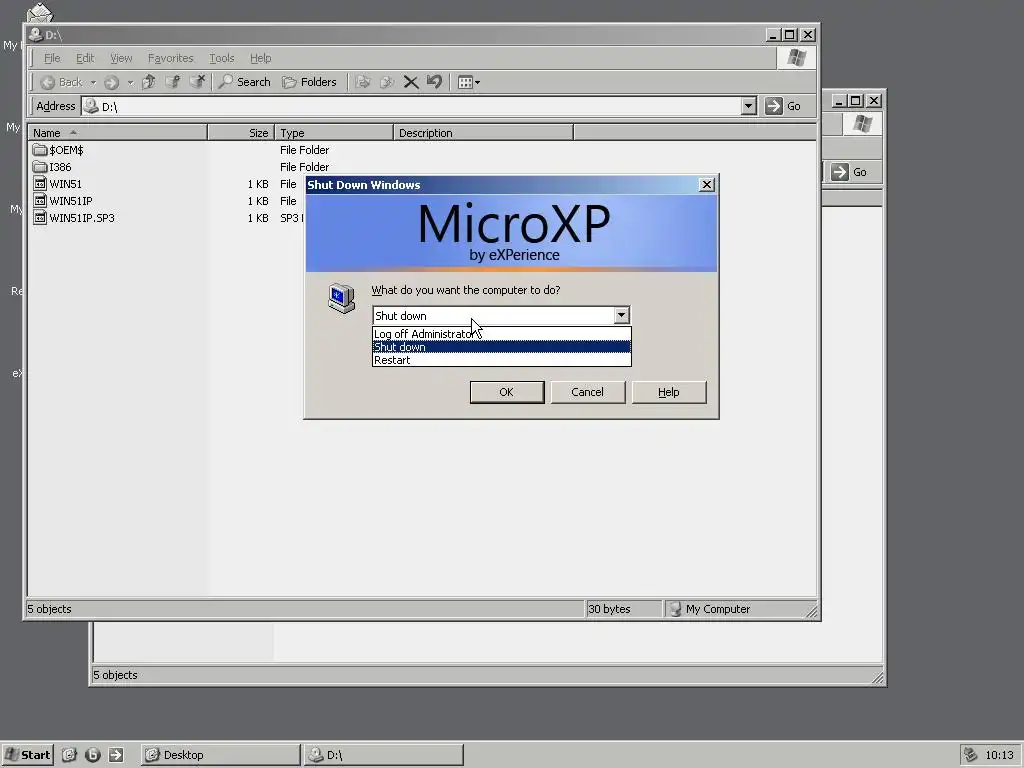This screenshot has height=768, width=1024.
Task: Click the Undo toolbar icon
Action: [434, 82]
